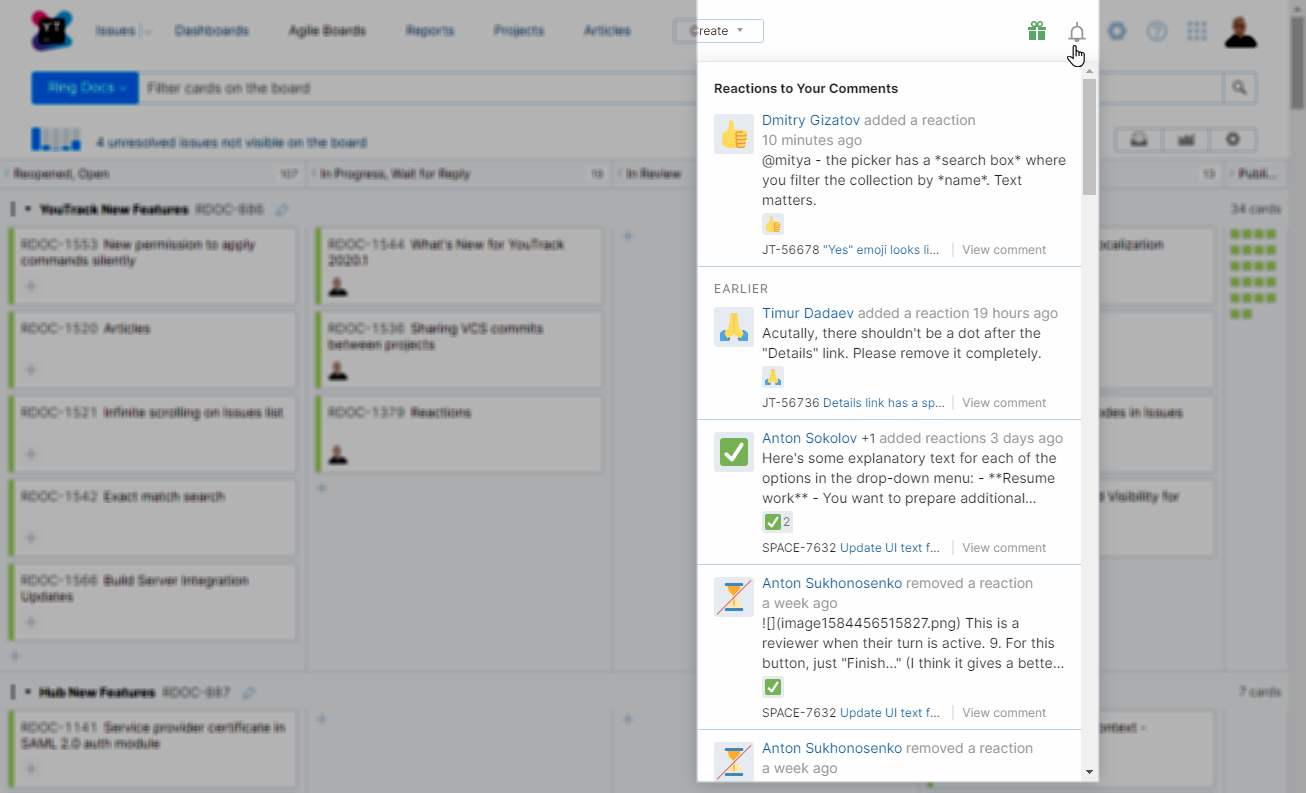Open notifications via the bell icon
Screen dimensions: 1306x793
(x=1077, y=31)
